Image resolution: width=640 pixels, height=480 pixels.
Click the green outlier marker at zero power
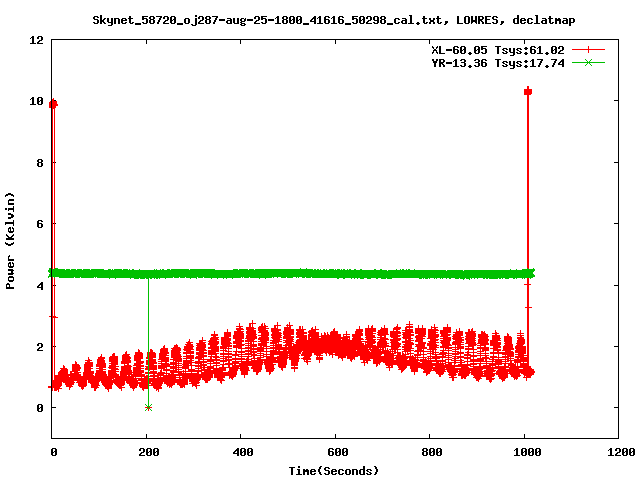click(148, 407)
